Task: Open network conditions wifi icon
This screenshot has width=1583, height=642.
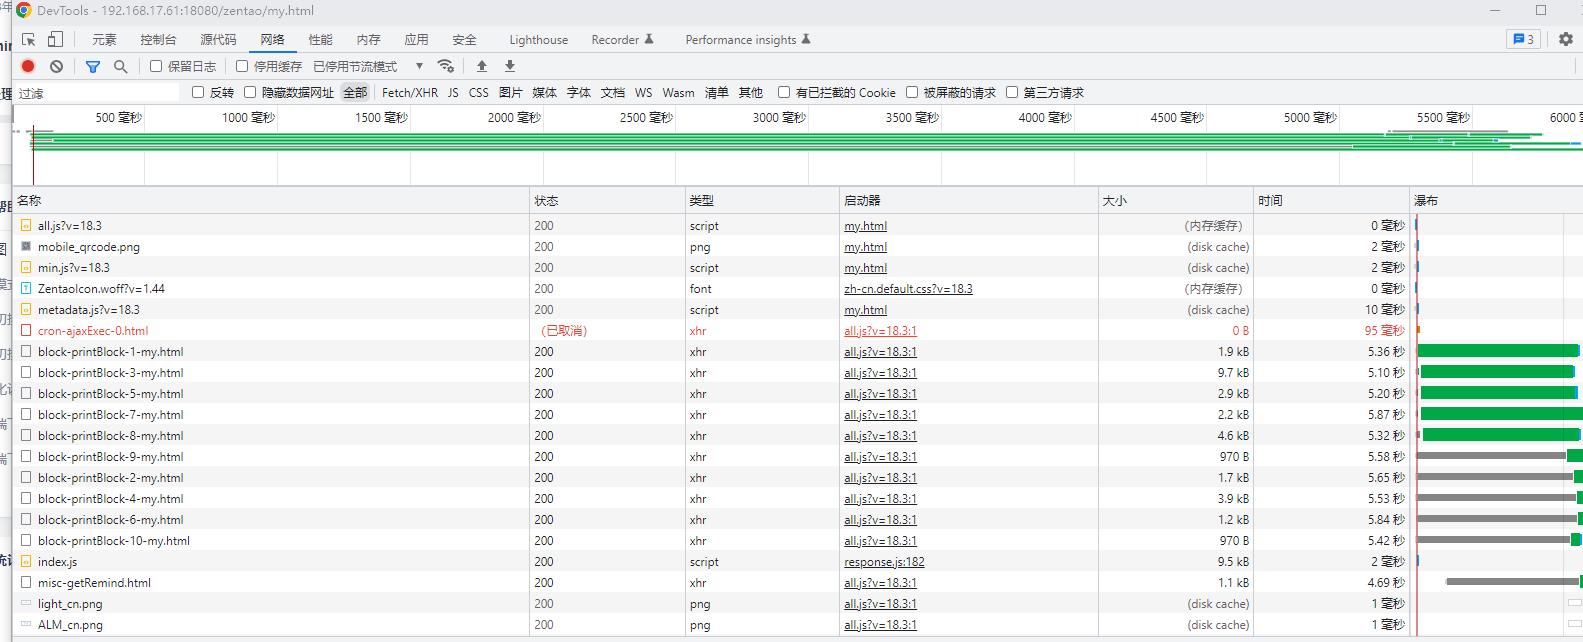Action: coord(446,66)
